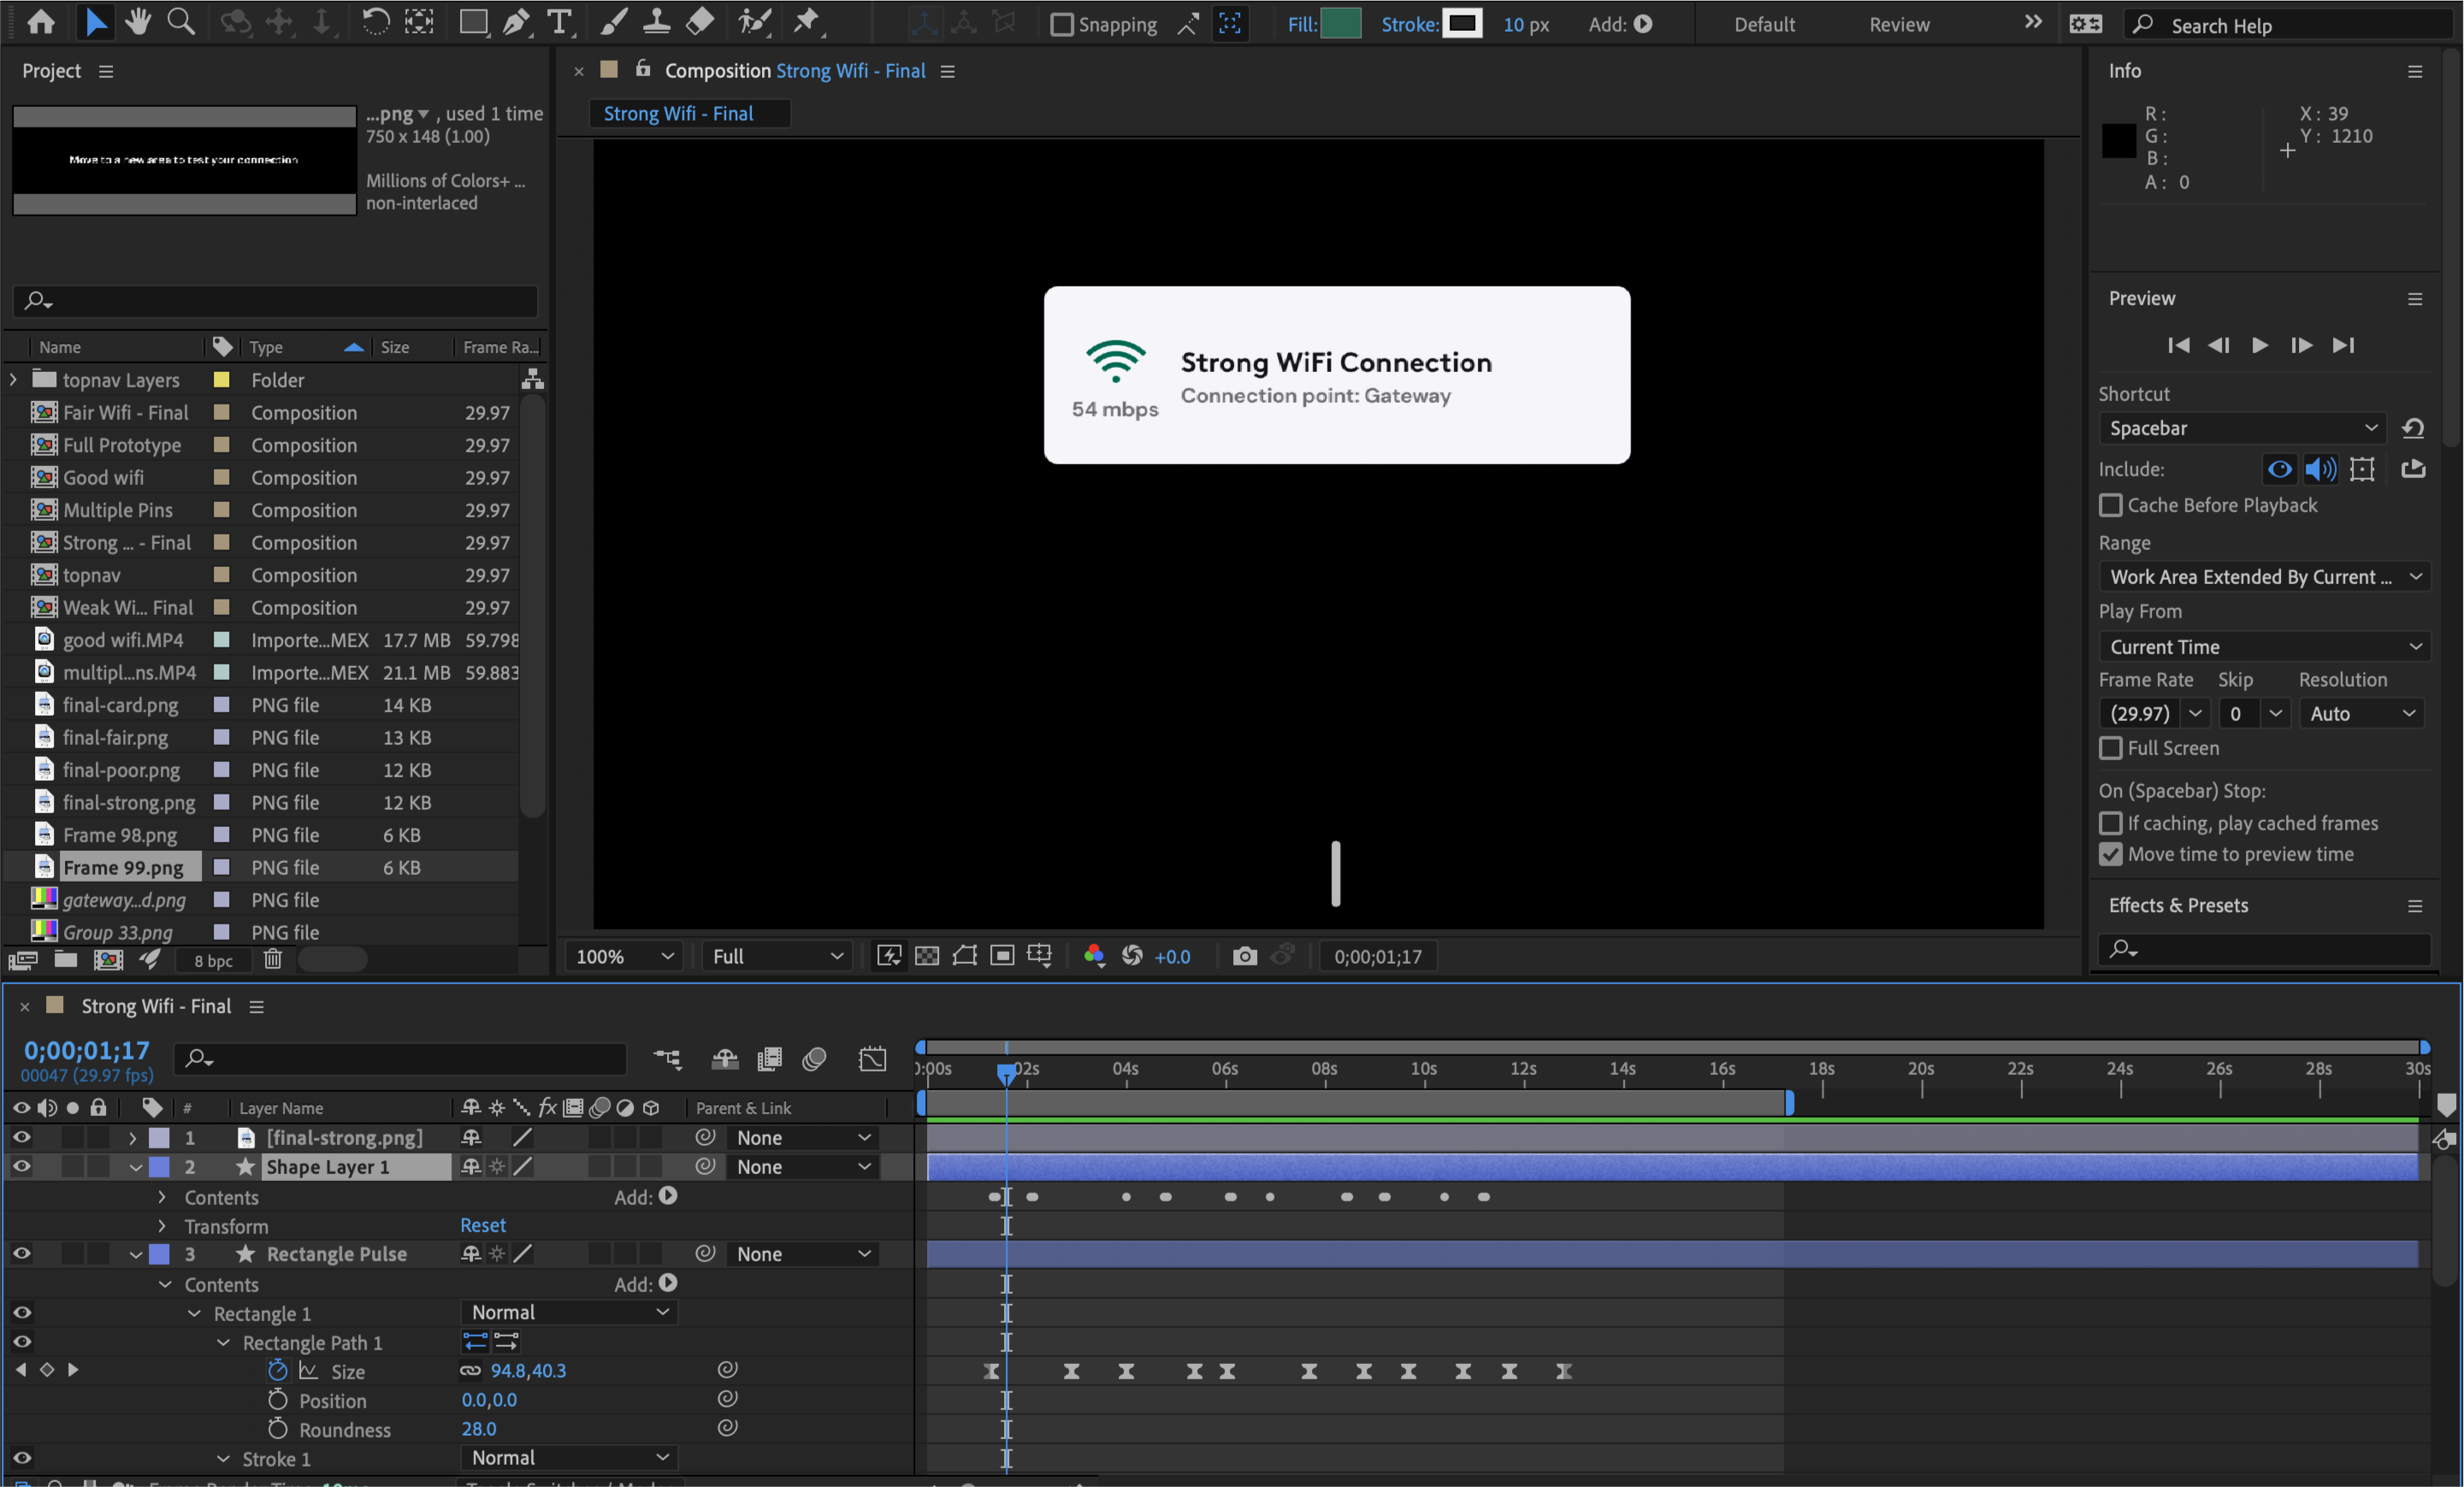Delete selected item with trash icon
The width and height of the screenshot is (2464, 1487).
click(x=272, y=960)
